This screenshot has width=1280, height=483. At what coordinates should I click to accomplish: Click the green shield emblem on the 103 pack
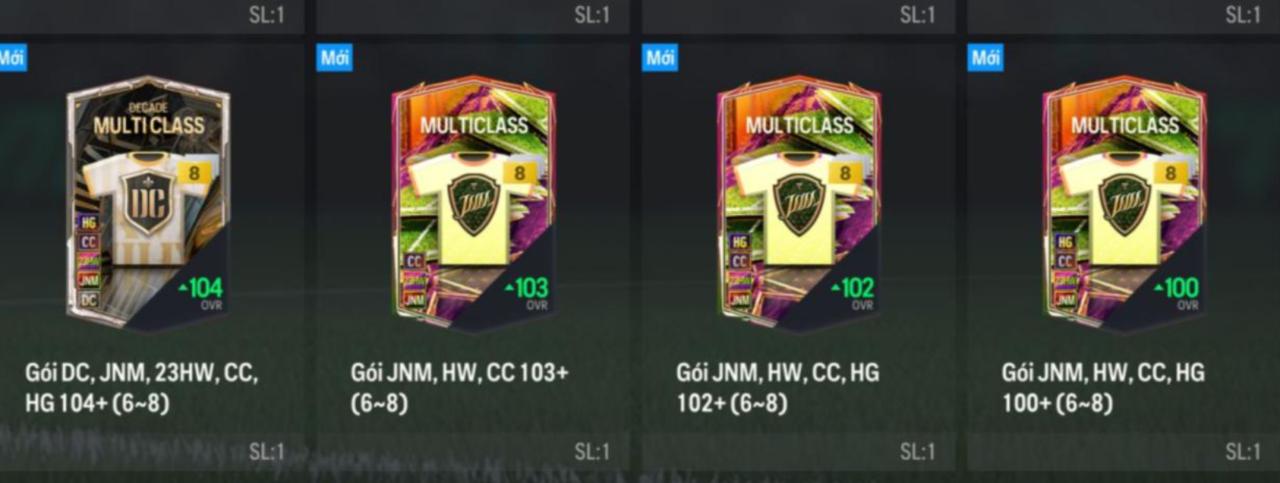tap(473, 204)
